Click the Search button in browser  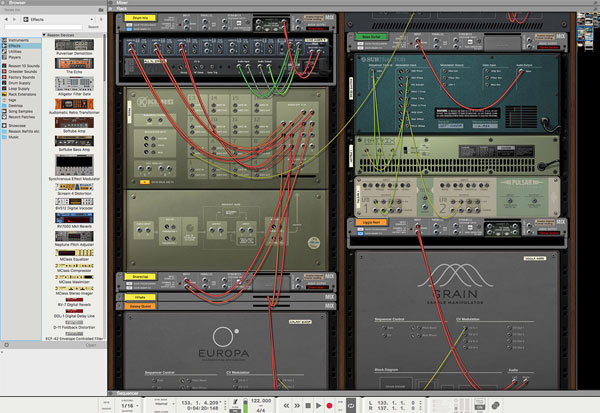(x=93, y=27)
